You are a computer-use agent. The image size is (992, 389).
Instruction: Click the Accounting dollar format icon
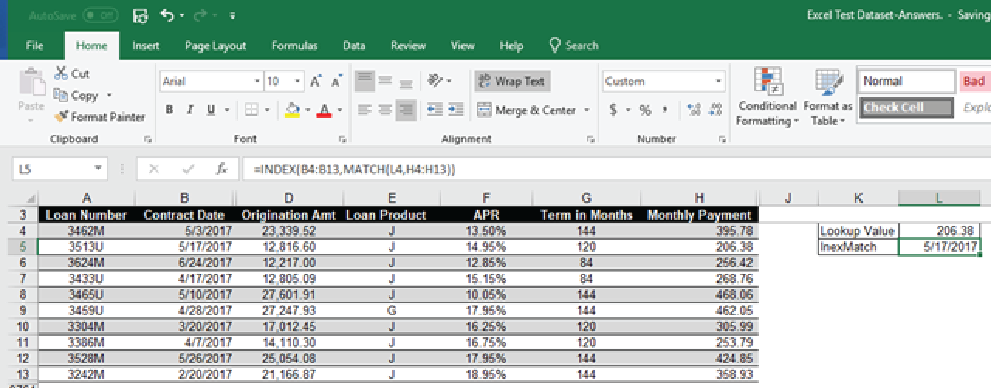[x=613, y=110]
